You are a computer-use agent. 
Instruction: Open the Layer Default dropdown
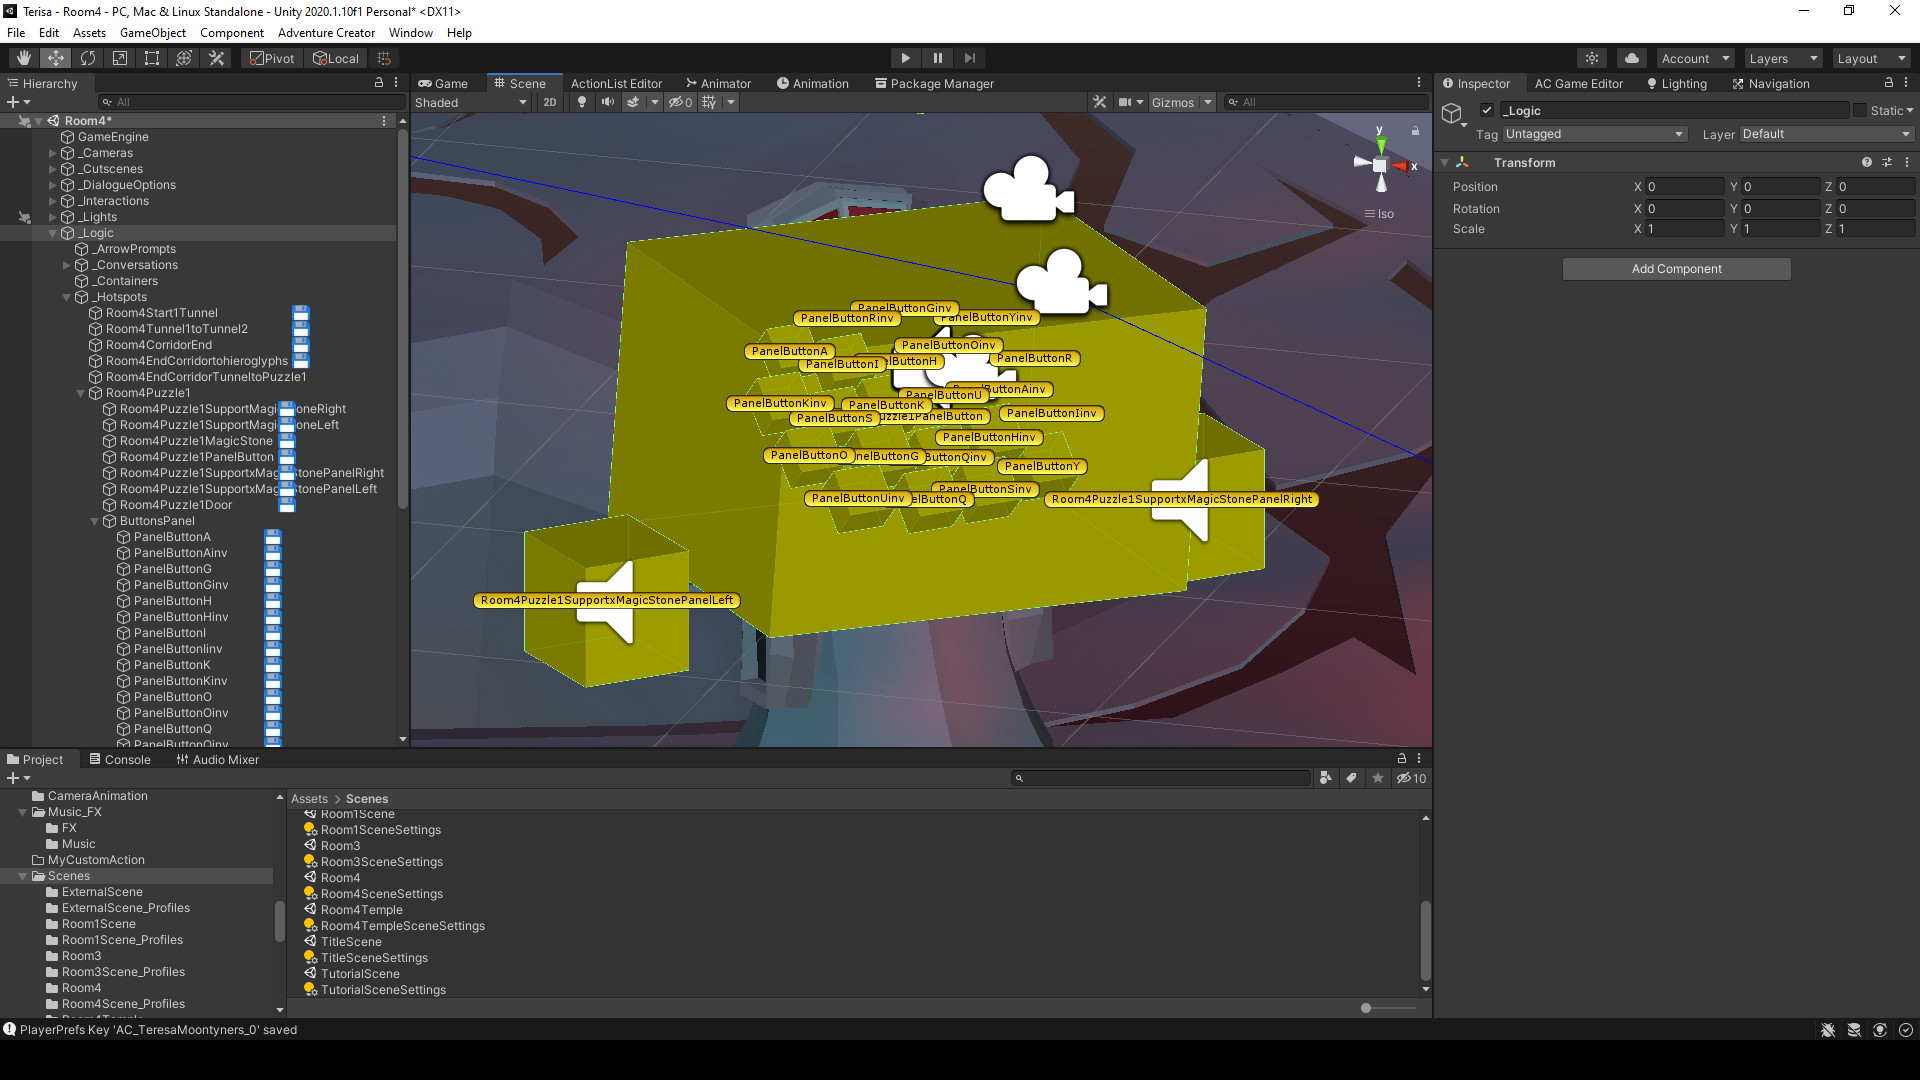pos(1826,134)
